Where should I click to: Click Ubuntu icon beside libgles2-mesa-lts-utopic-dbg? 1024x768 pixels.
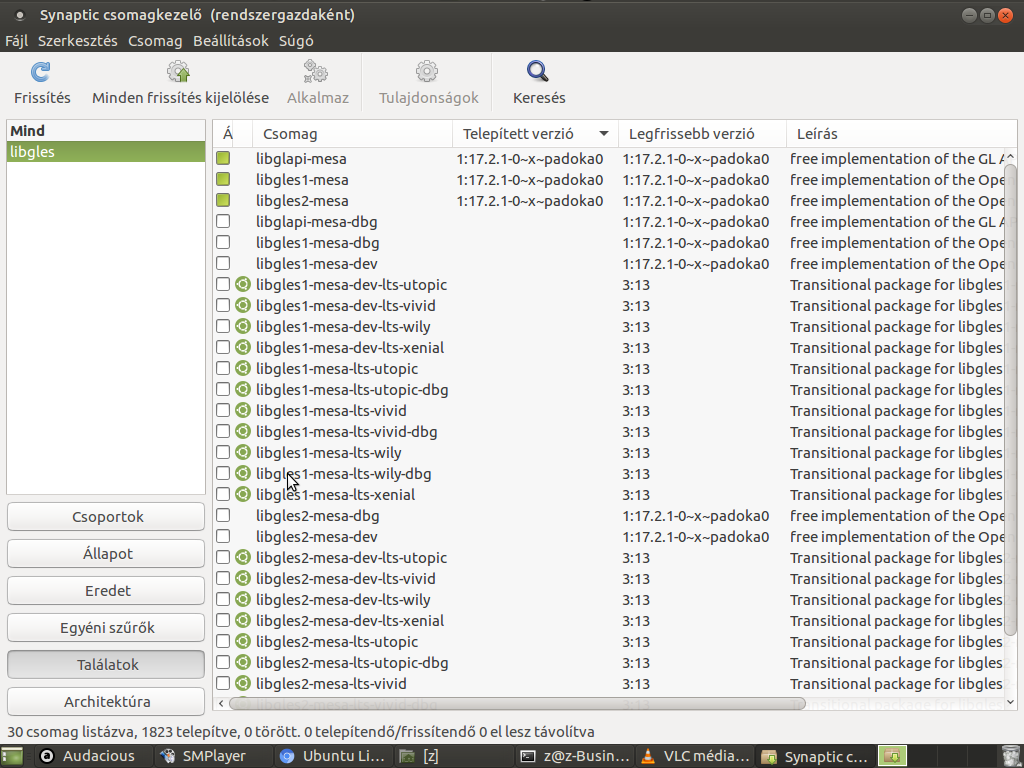[243, 663]
